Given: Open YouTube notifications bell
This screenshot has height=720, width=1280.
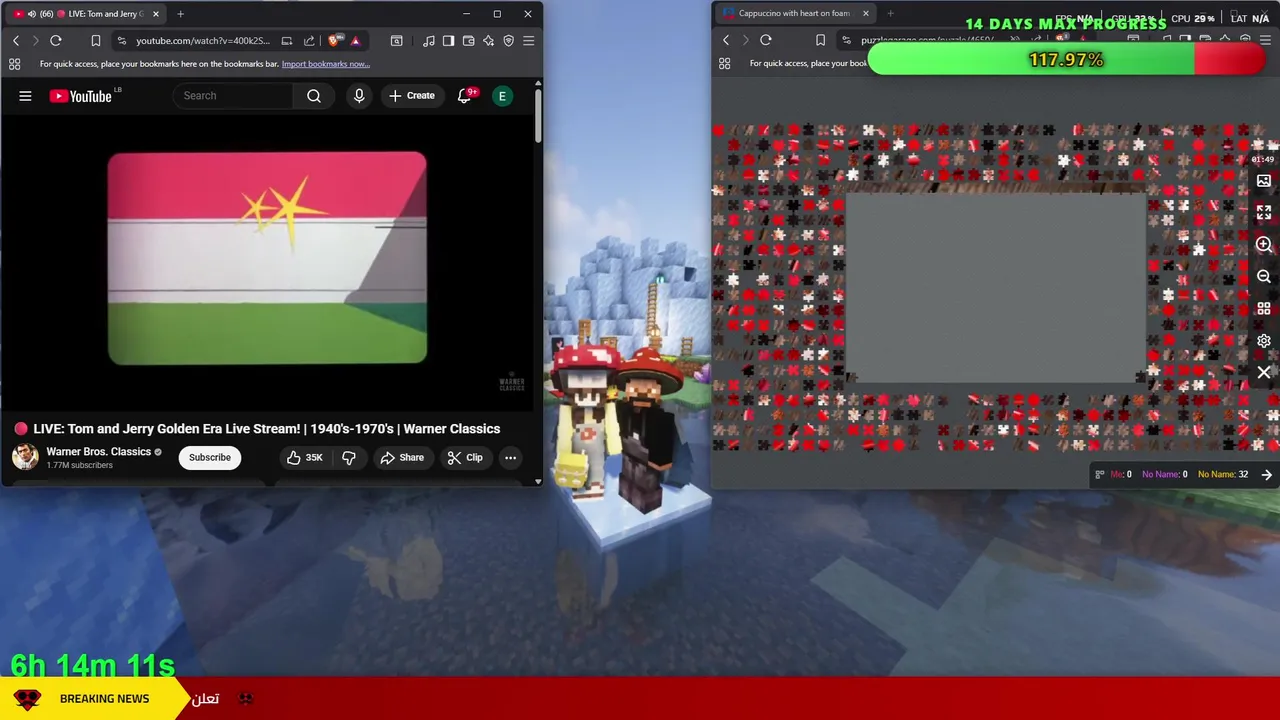Looking at the screenshot, I should click(464, 96).
